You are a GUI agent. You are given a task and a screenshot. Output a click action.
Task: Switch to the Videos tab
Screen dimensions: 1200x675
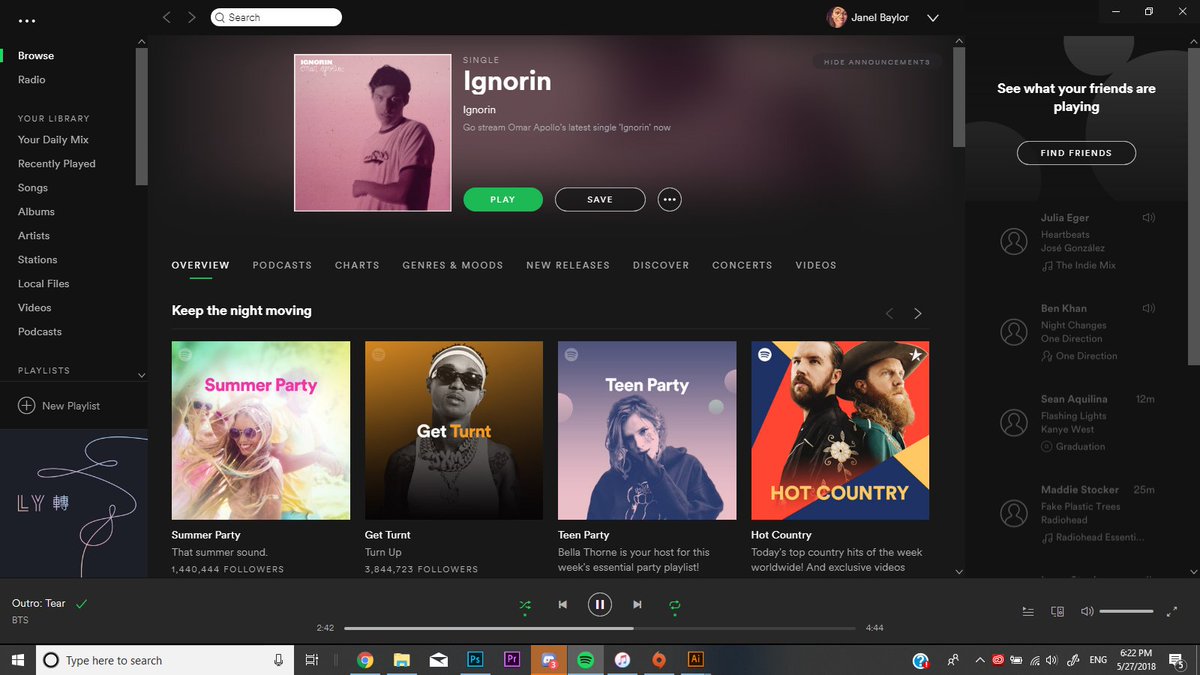click(816, 265)
